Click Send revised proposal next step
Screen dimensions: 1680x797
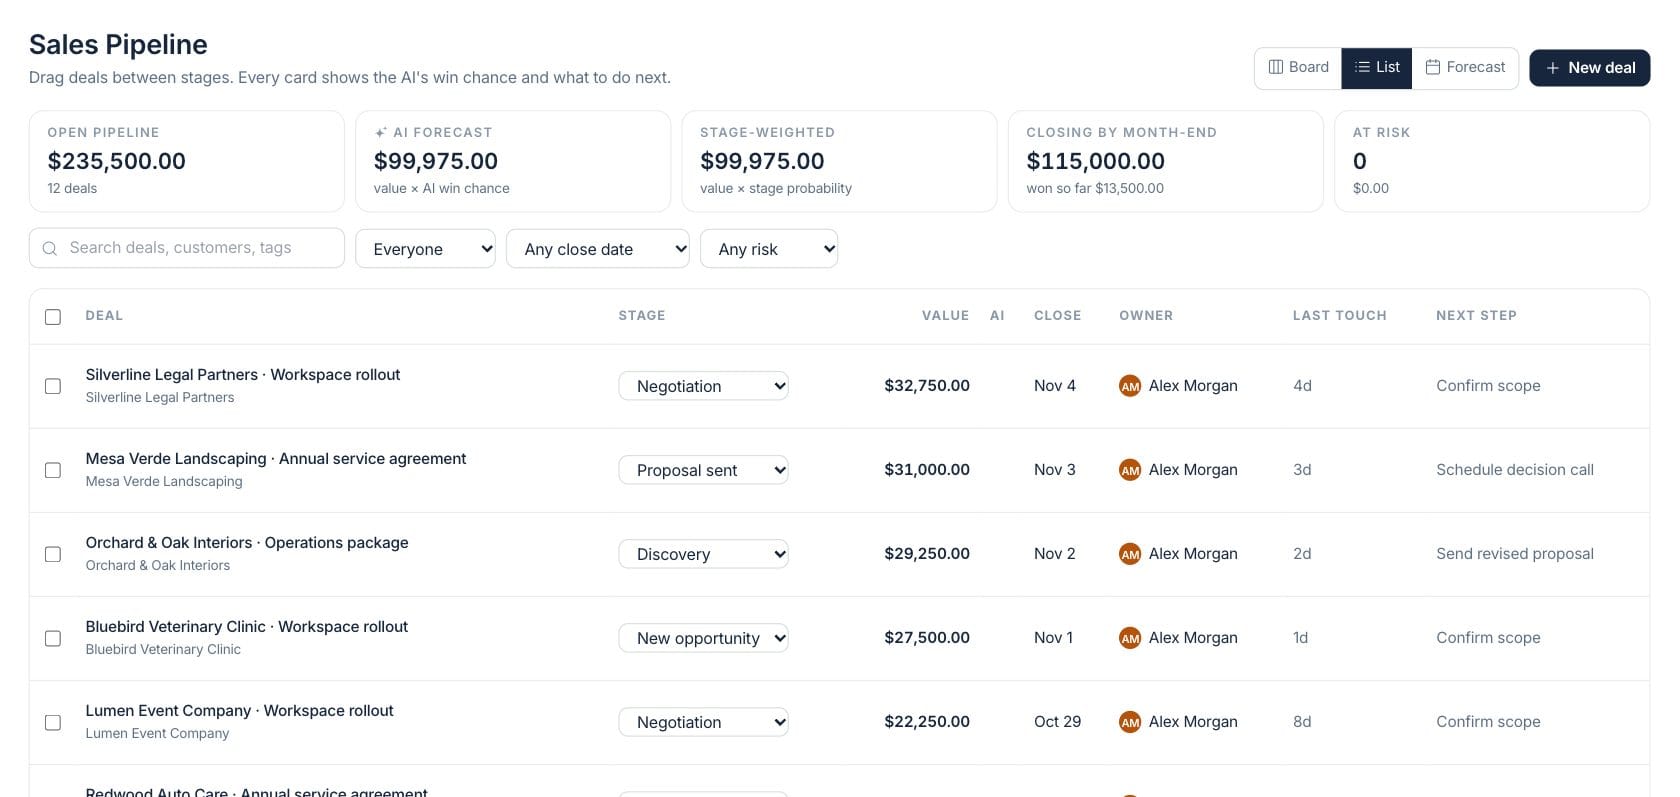[1515, 554]
